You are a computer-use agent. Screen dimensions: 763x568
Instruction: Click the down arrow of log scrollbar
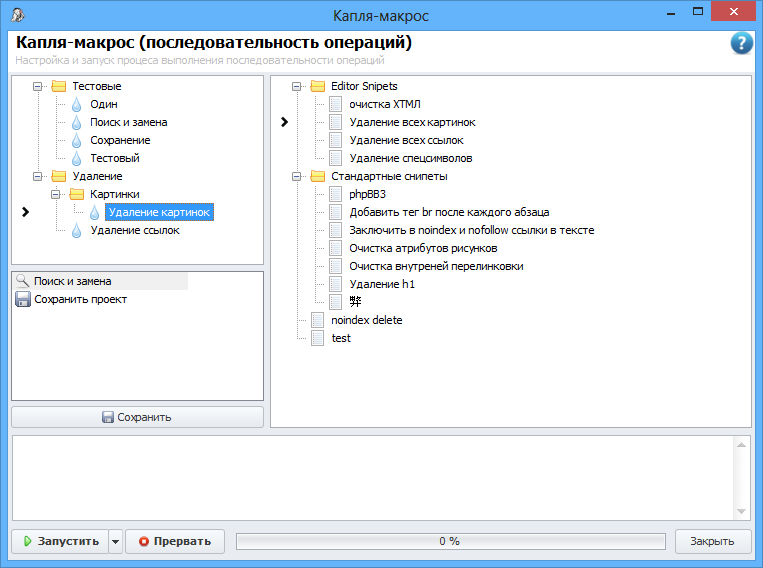(x=741, y=512)
